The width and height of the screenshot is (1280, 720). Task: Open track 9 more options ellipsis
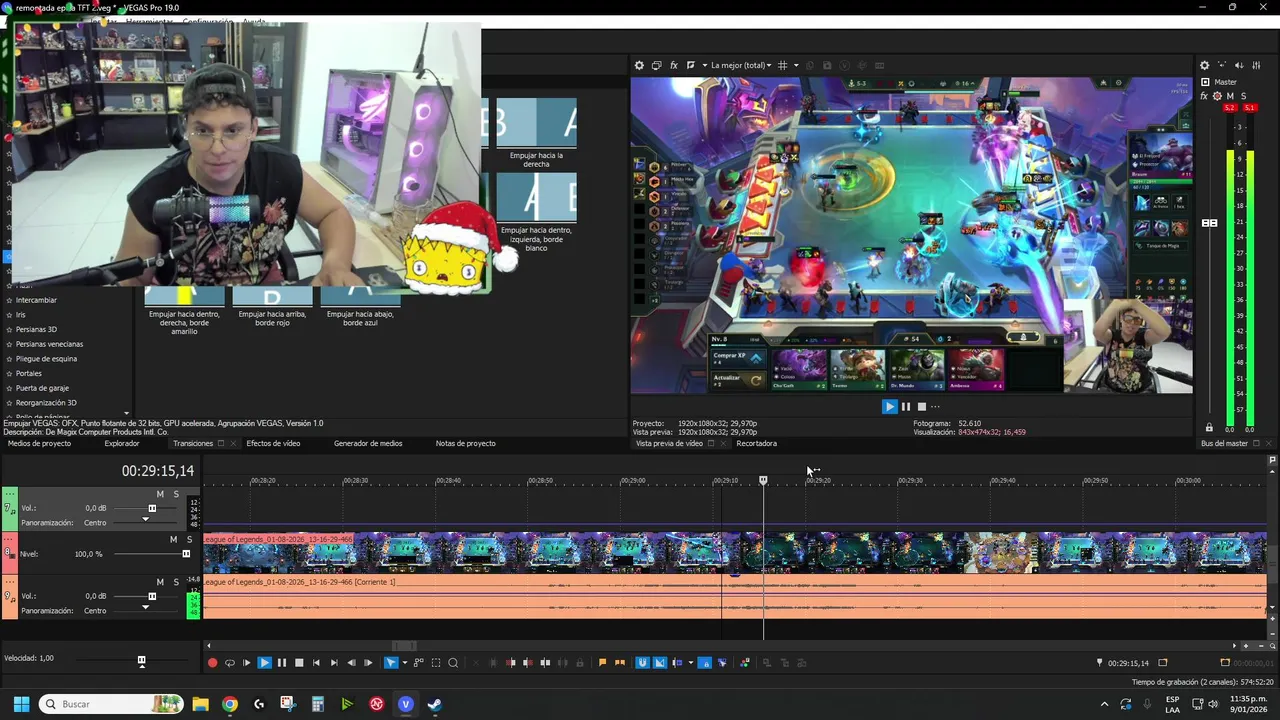point(9,582)
